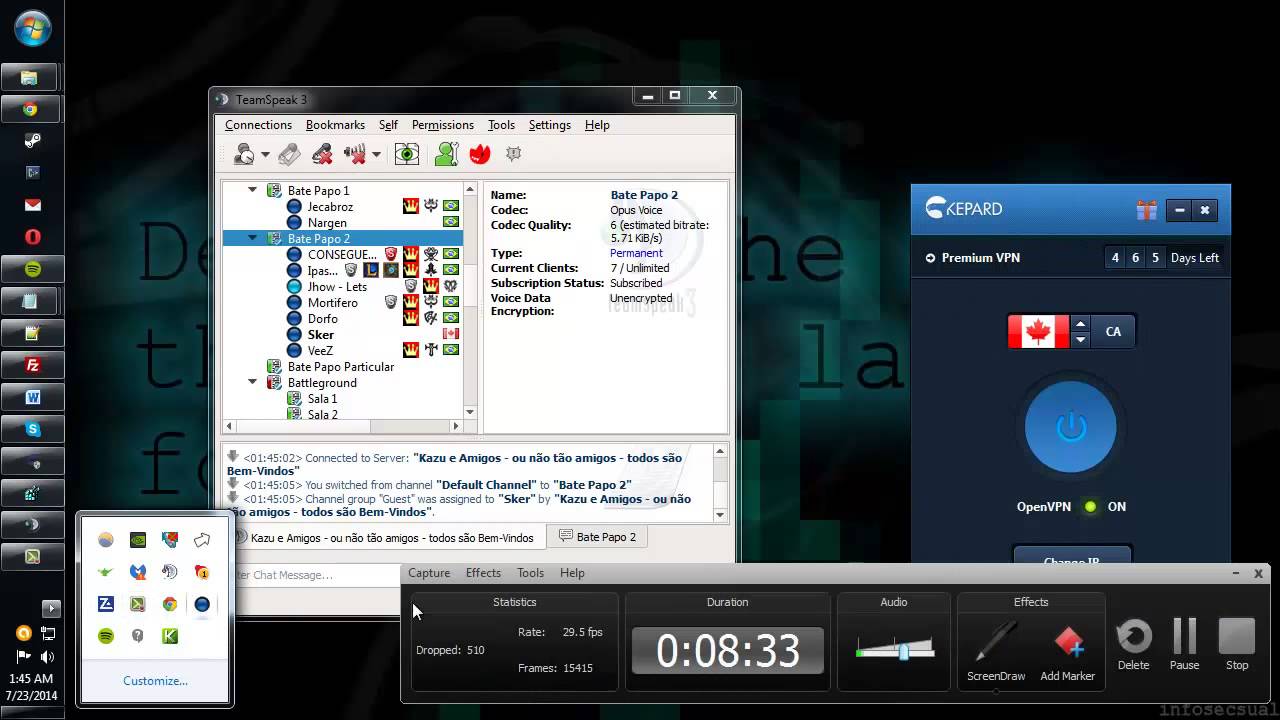The width and height of the screenshot is (1280, 720).
Task: Collapse the Battleground channel tree
Action: 252,382
